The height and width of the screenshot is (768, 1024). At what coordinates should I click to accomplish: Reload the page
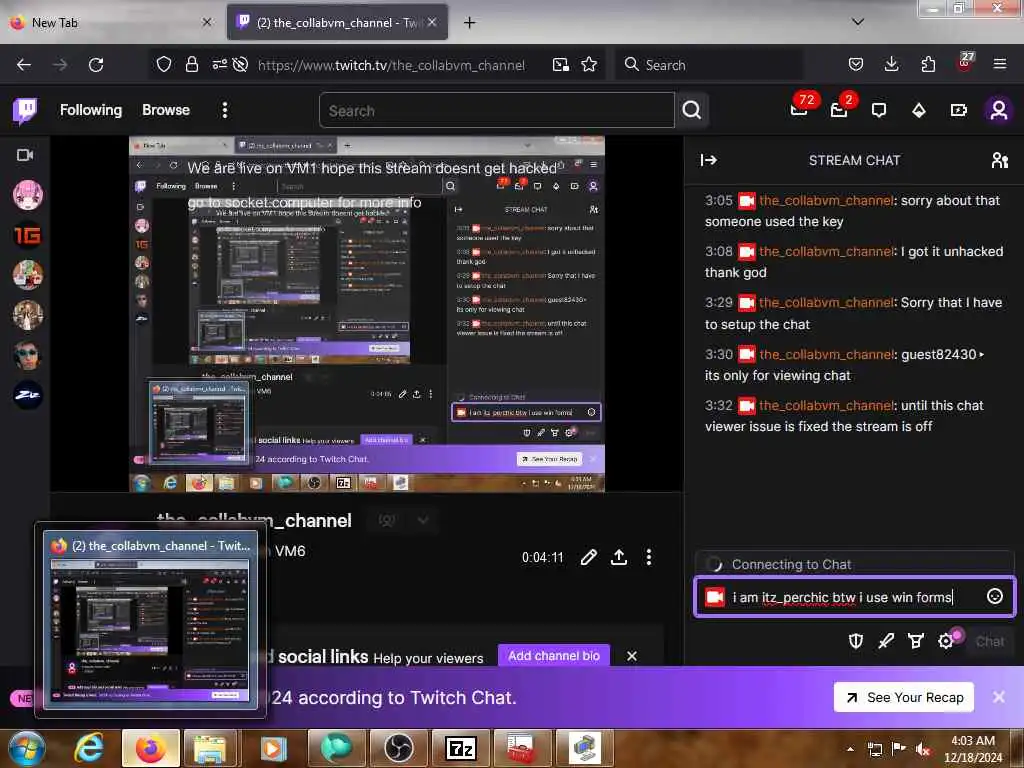coord(96,65)
